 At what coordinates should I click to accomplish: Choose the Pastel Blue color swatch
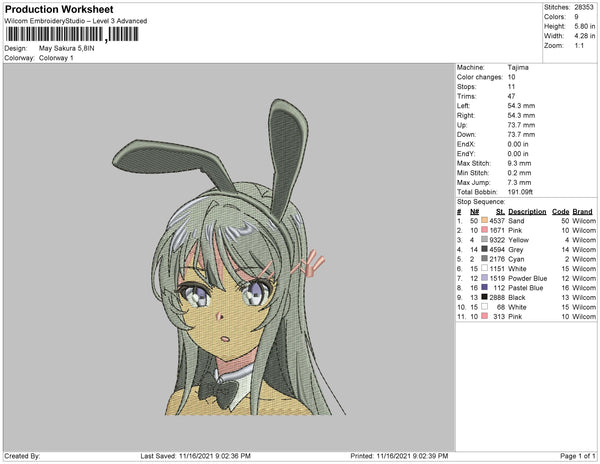click(x=484, y=287)
